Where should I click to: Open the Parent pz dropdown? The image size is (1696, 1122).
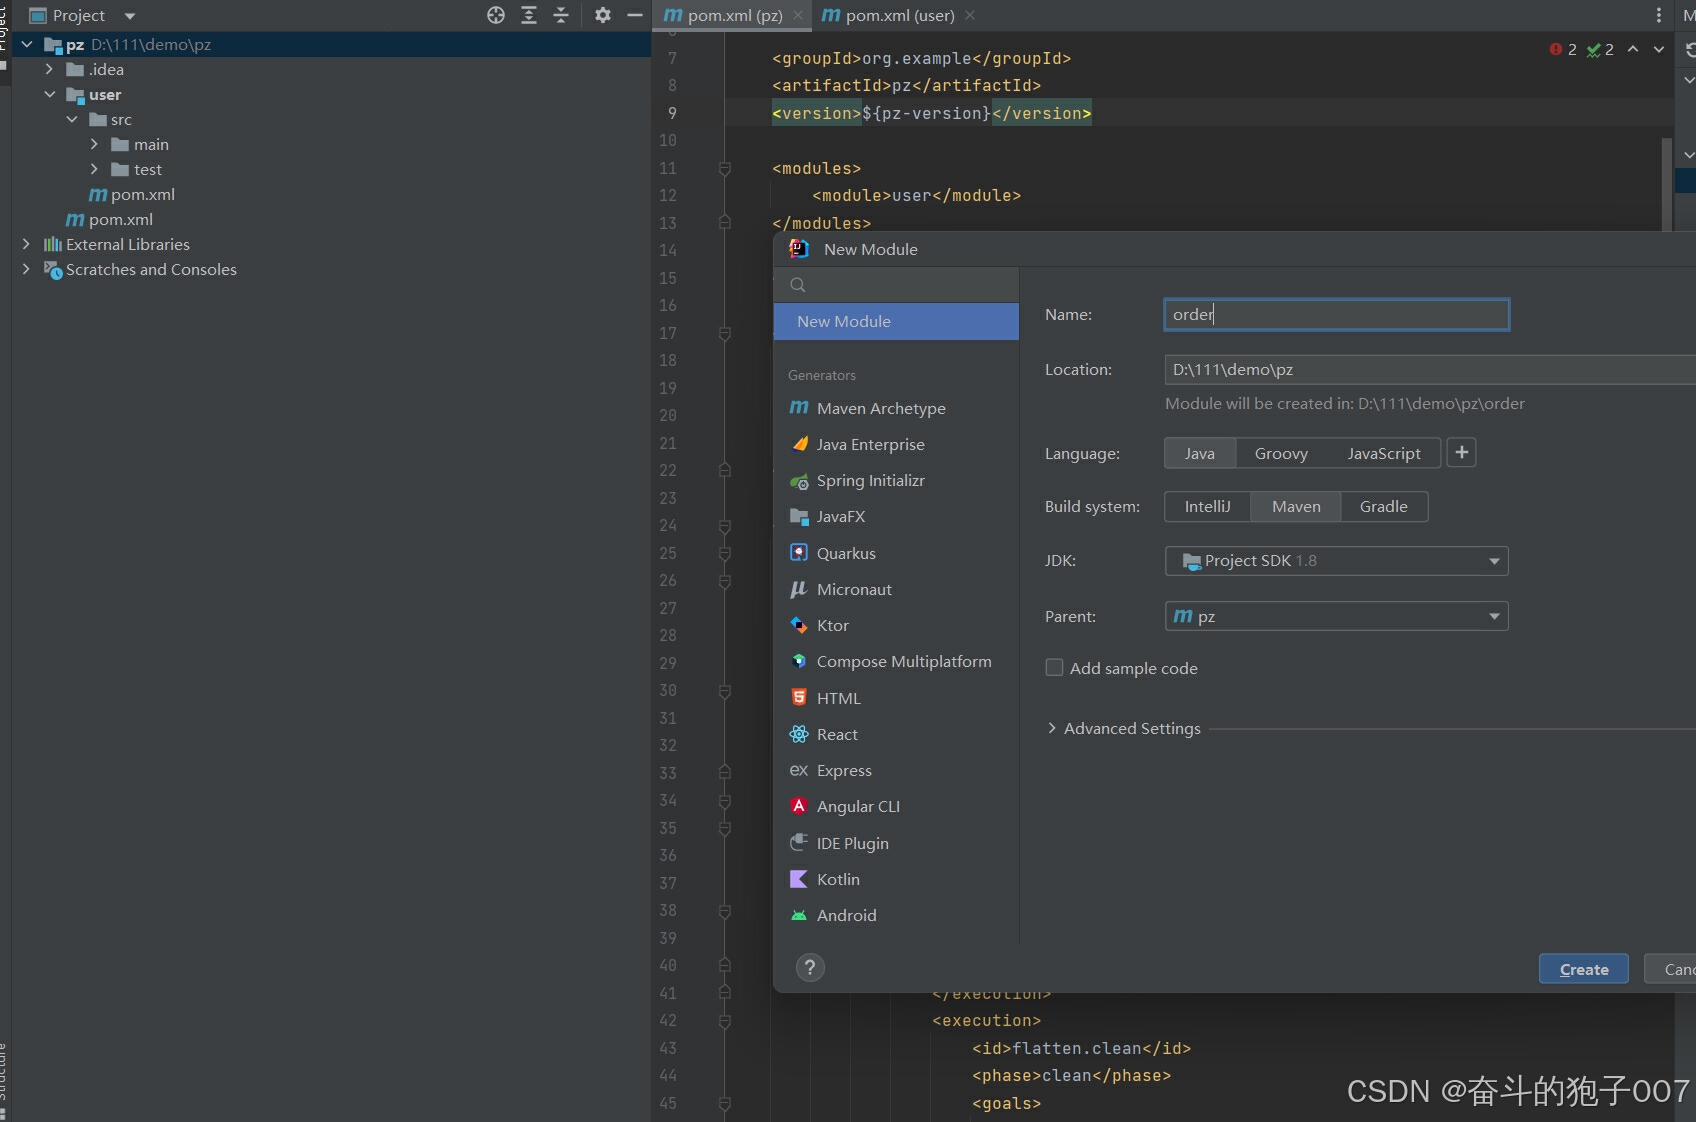(1336, 616)
